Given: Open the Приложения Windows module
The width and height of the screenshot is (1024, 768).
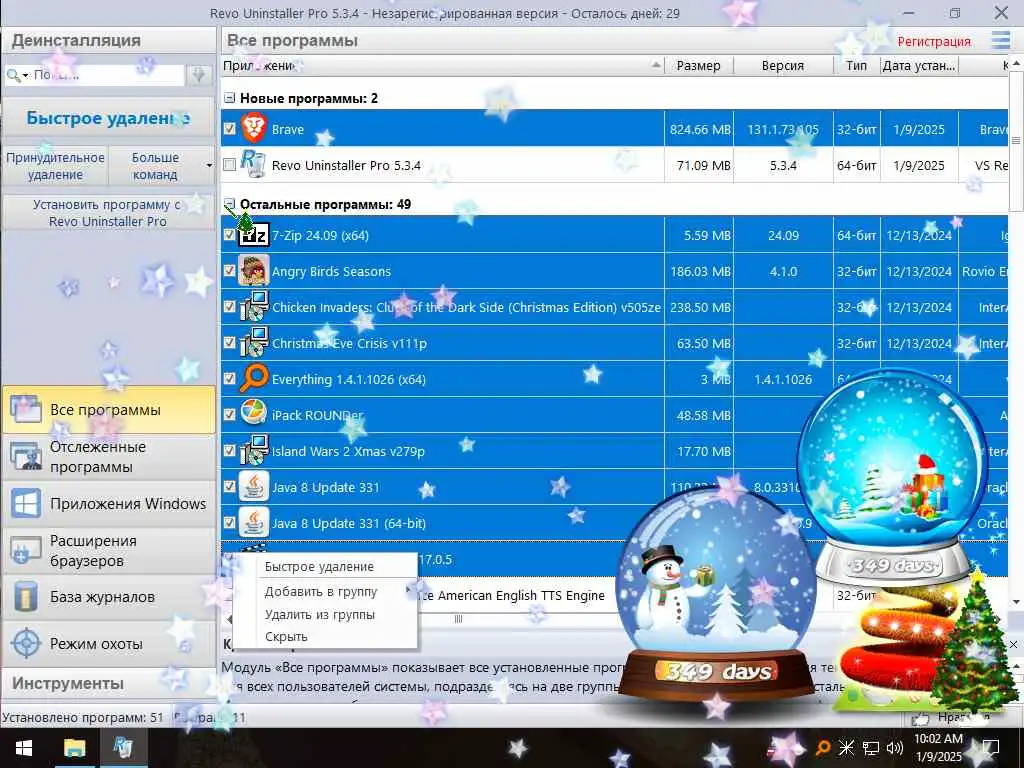Looking at the screenshot, I should coord(108,504).
